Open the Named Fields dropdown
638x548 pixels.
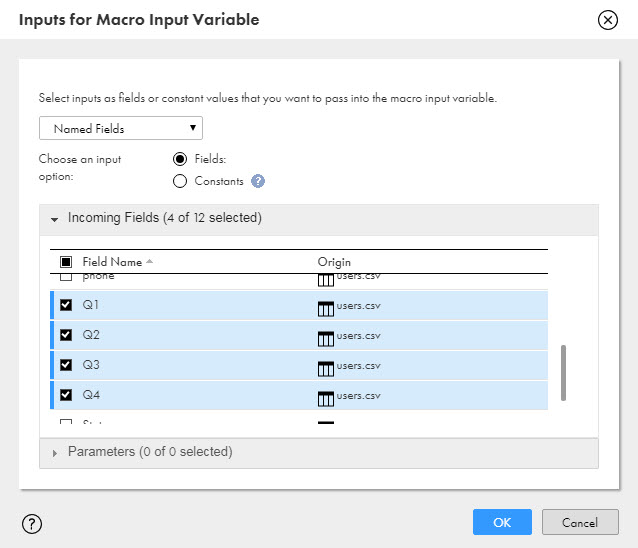coord(121,128)
